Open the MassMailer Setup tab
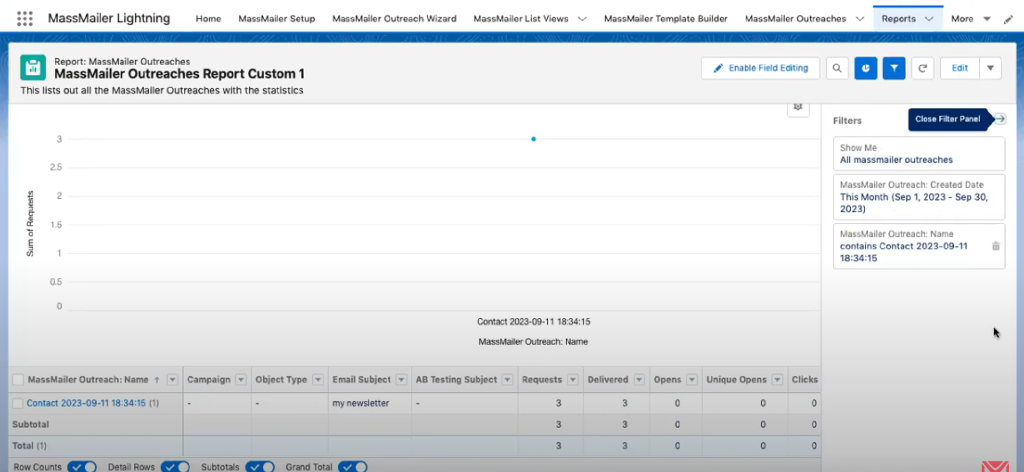Screen dimensions: 1024x472 point(277,19)
